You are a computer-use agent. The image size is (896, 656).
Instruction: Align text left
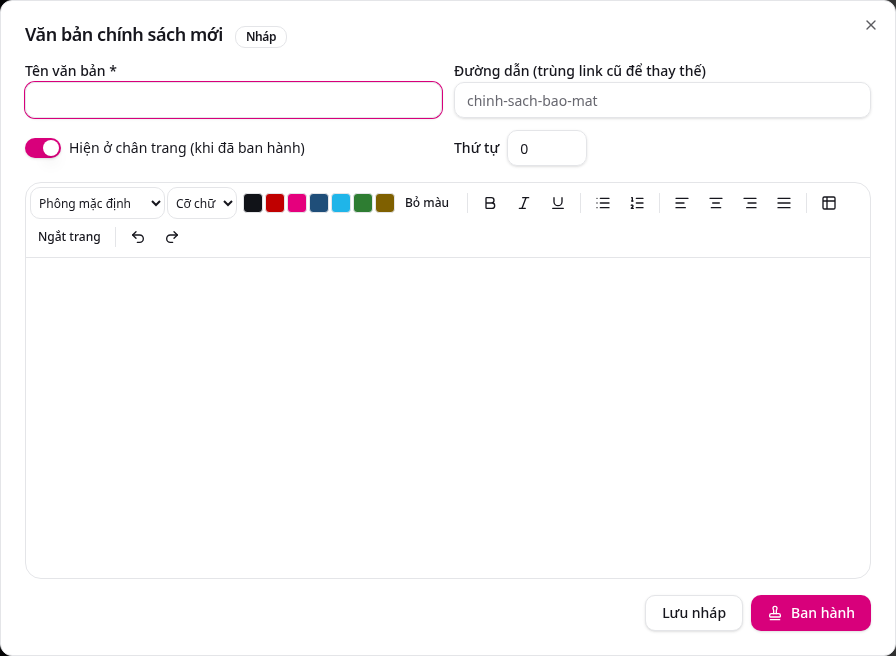pos(681,203)
